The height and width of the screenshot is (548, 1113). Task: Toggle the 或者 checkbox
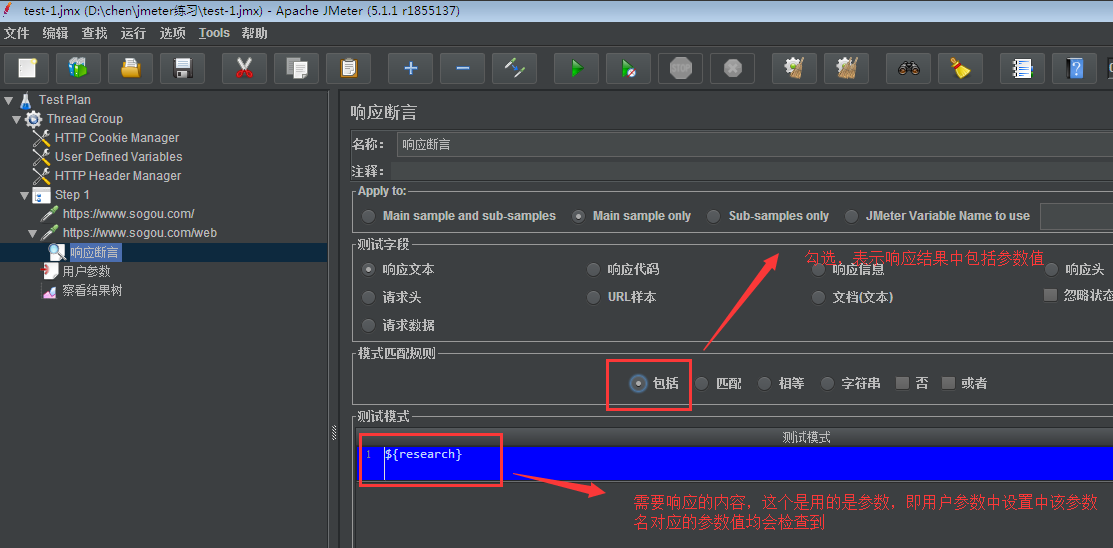click(964, 383)
